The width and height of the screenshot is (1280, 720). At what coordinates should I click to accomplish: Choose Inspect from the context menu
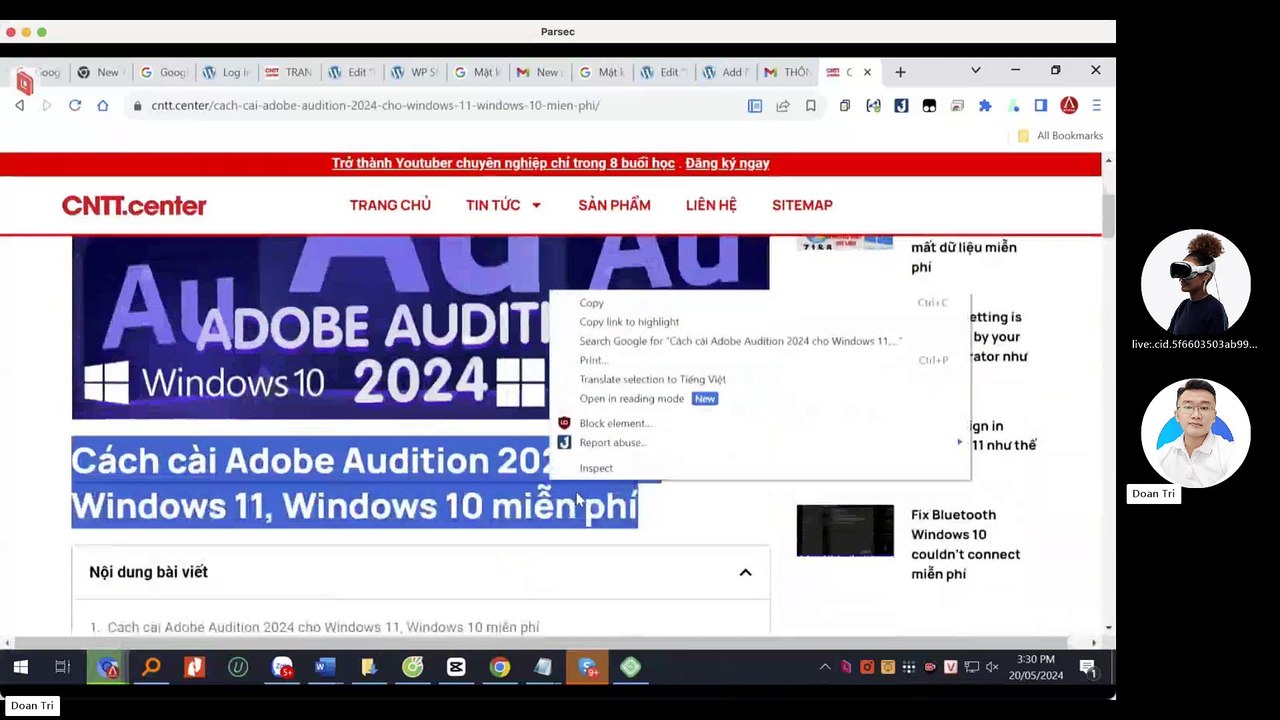(760, 468)
